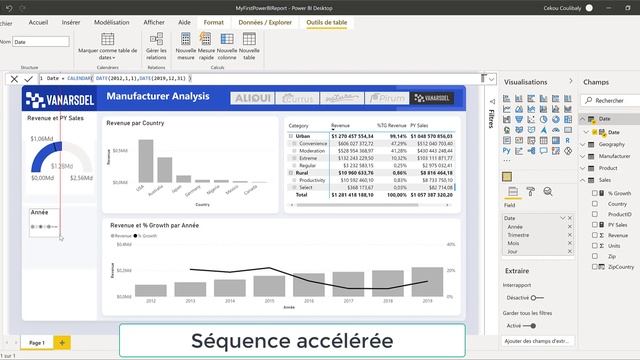The height and width of the screenshot is (360, 640).
Task: Open the Données / Explorer tab
Action: click(x=265, y=22)
